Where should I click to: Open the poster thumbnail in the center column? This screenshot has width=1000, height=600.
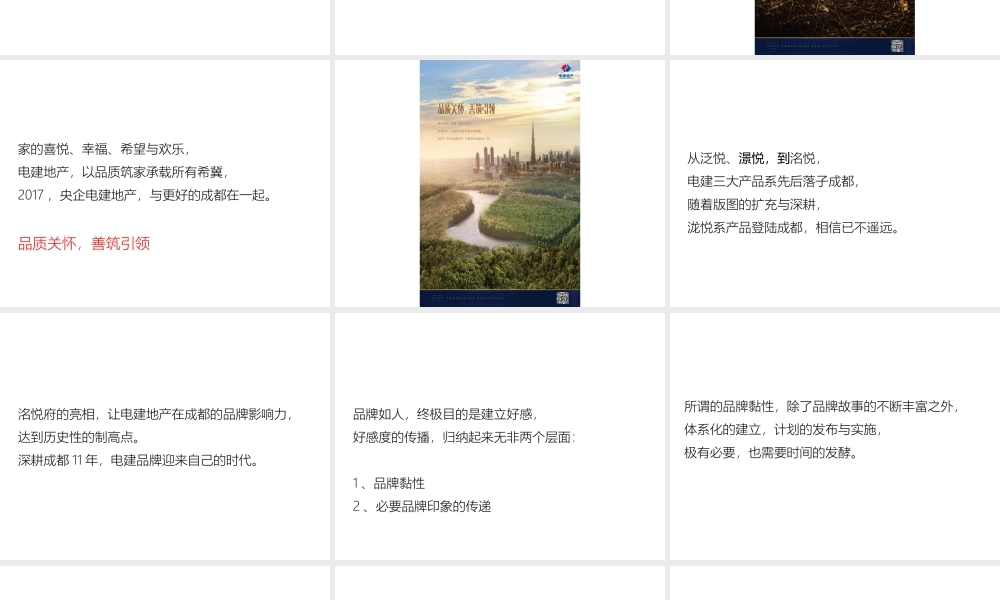500,183
